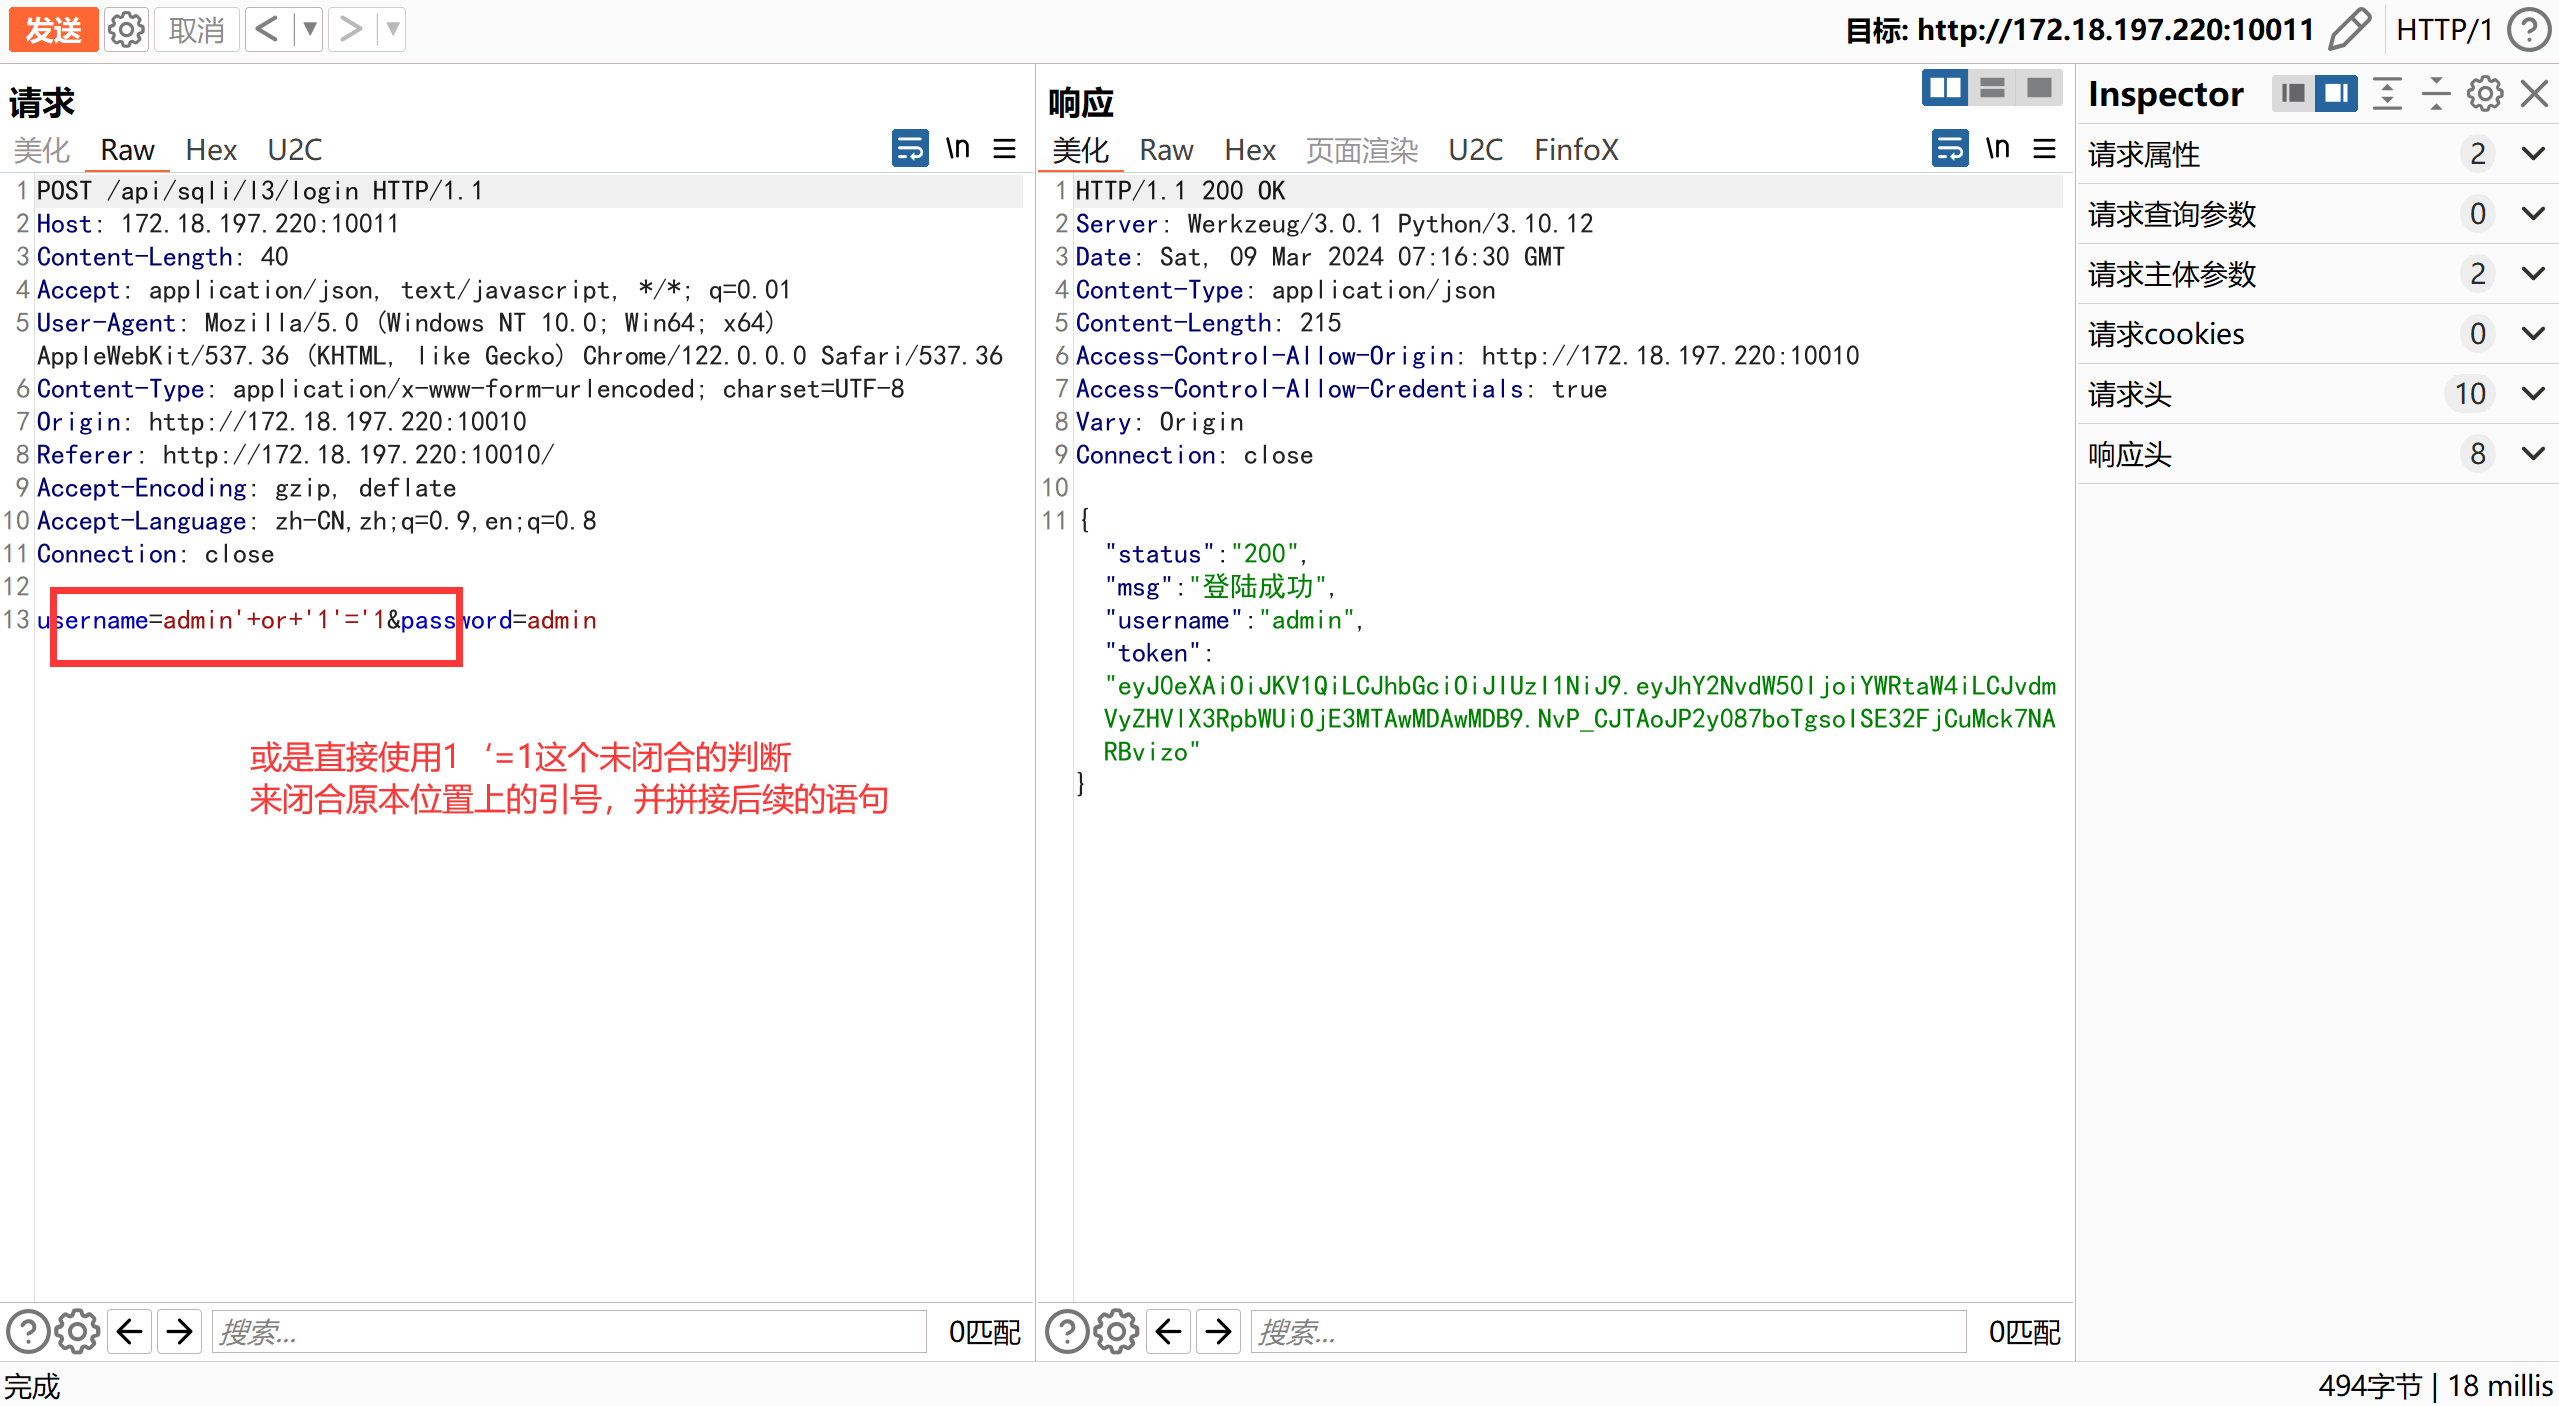
Task: Open the settings gear next to 发送 button
Action: coord(126,29)
